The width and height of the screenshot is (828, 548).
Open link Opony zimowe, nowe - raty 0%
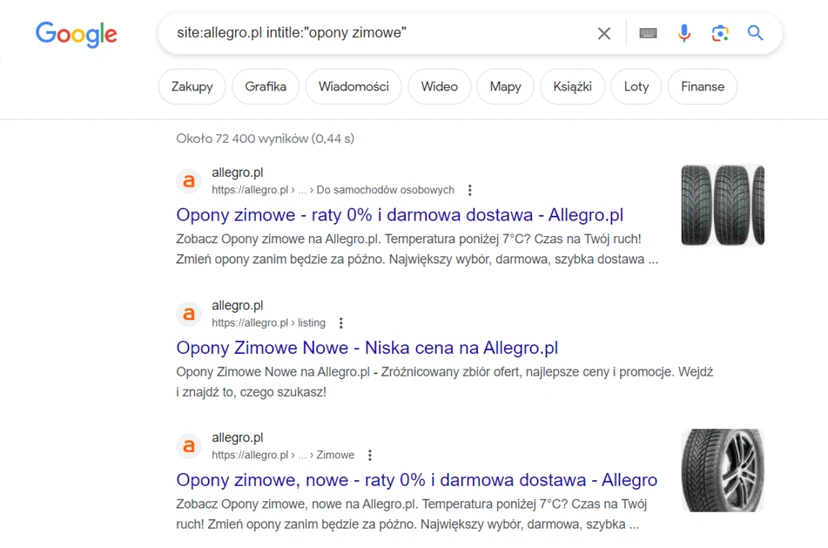point(417,480)
